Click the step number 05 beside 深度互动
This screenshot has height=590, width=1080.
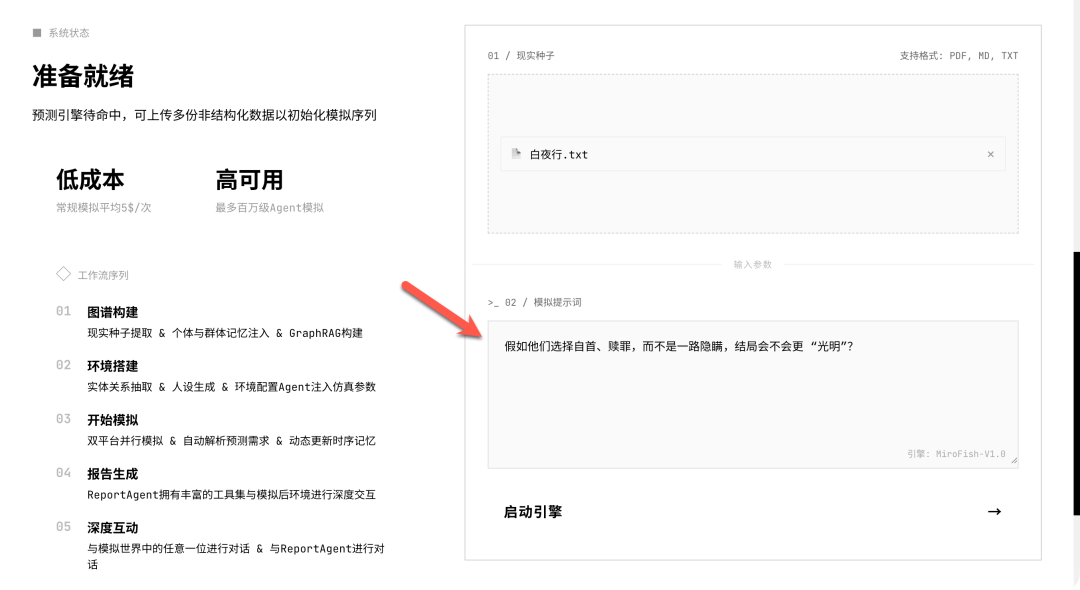click(x=63, y=527)
